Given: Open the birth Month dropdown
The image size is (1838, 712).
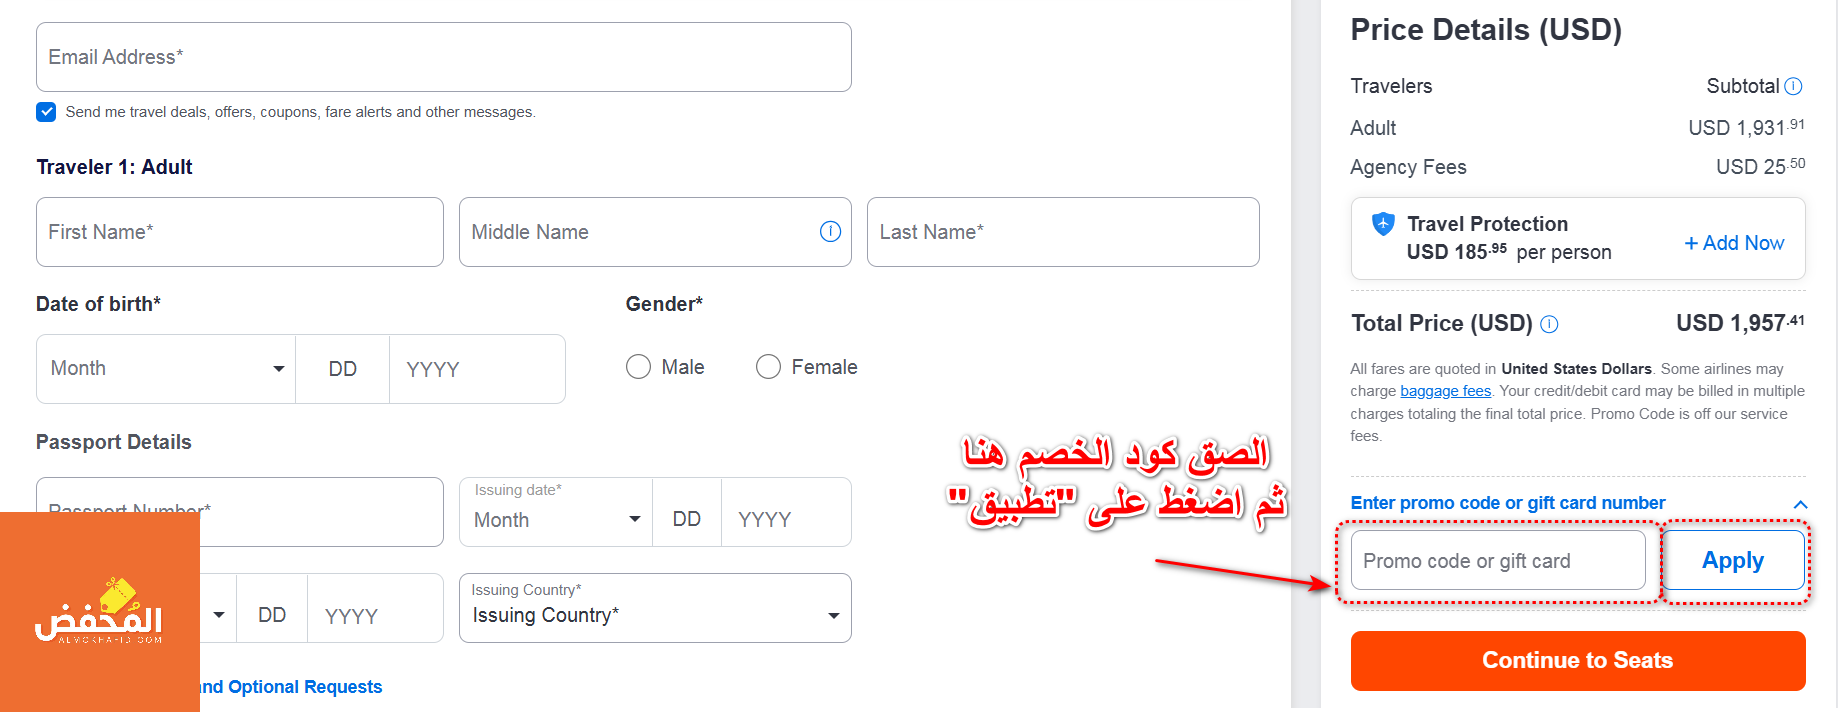Looking at the screenshot, I should (166, 369).
